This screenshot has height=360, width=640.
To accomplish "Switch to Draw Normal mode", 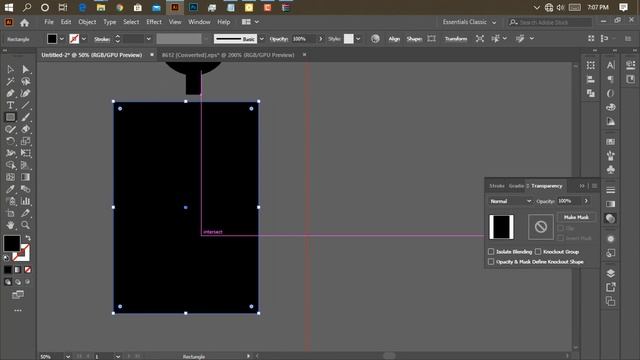I will (8, 282).
